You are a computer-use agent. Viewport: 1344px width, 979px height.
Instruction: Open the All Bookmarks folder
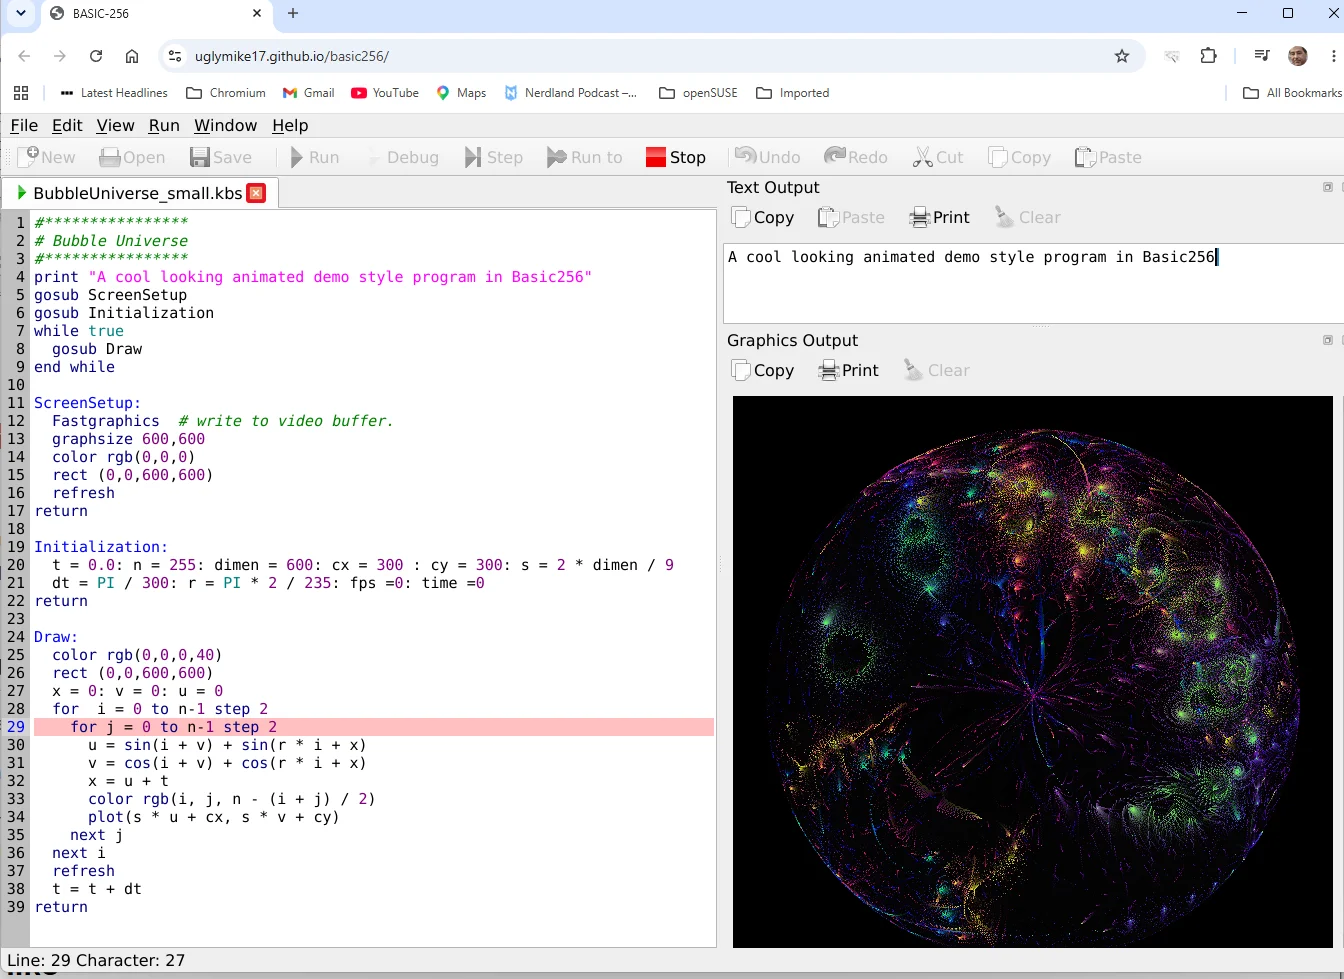click(1292, 93)
